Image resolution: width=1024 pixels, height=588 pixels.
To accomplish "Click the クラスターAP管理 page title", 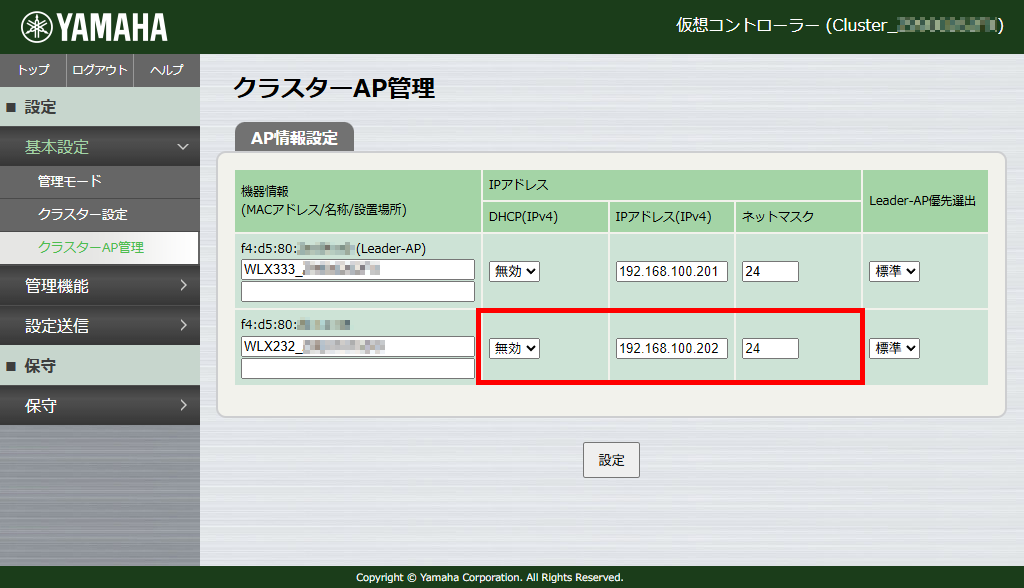I will click(334, 88).
